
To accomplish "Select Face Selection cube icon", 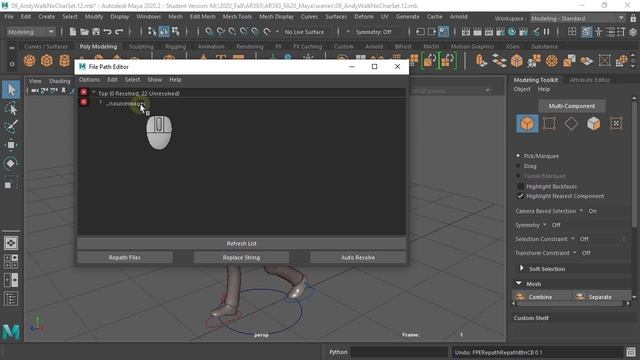I will click(593, 123).
